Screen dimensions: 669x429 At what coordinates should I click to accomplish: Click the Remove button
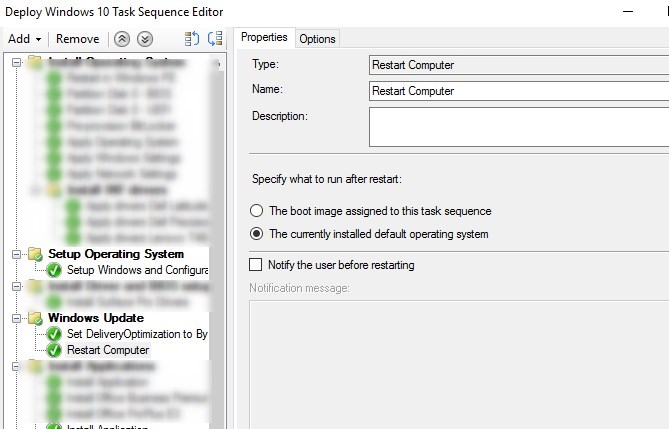click(77, 39)
